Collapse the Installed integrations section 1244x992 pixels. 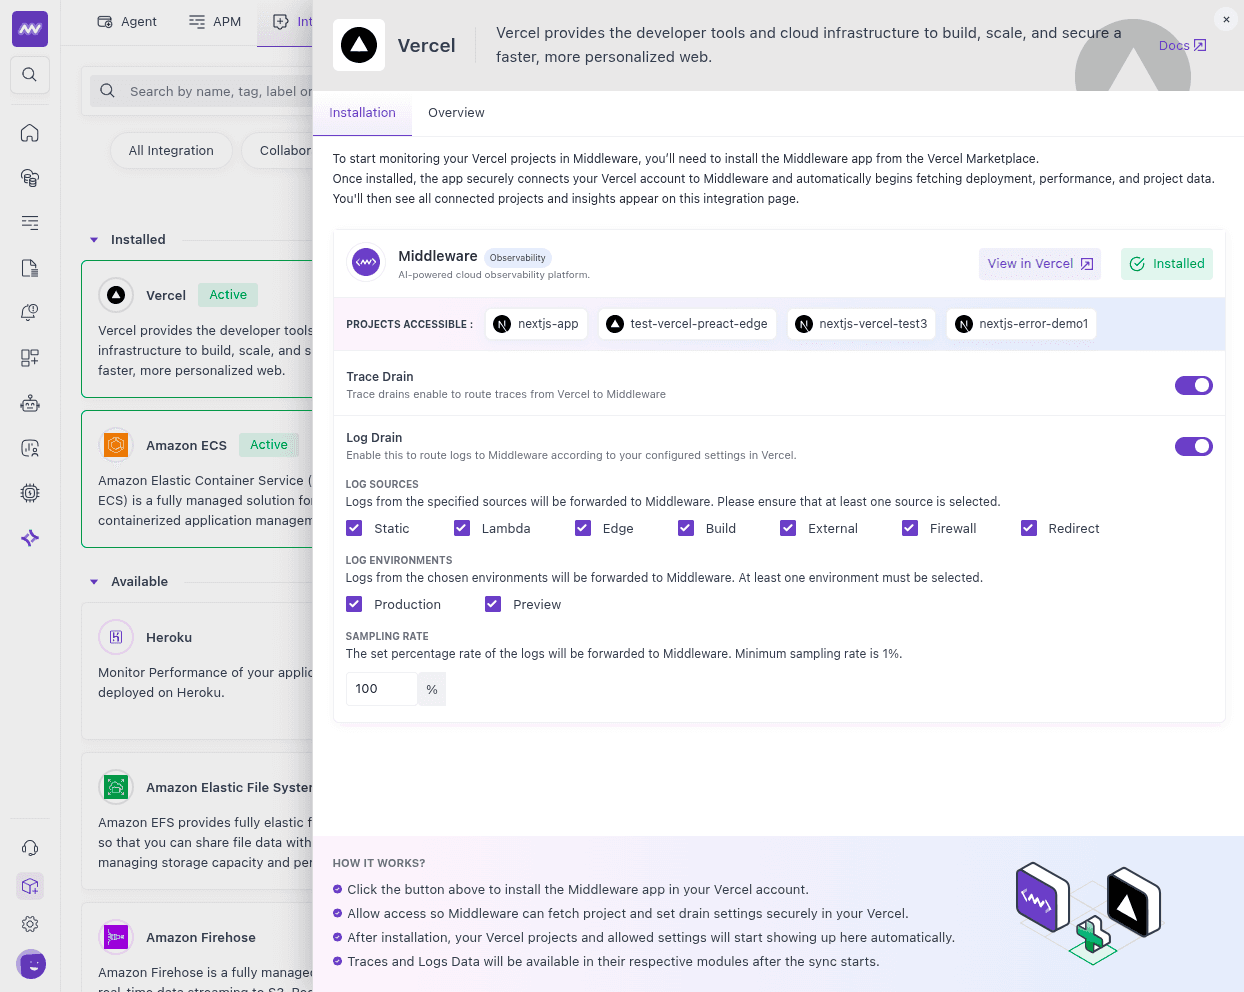pos(94,239)
